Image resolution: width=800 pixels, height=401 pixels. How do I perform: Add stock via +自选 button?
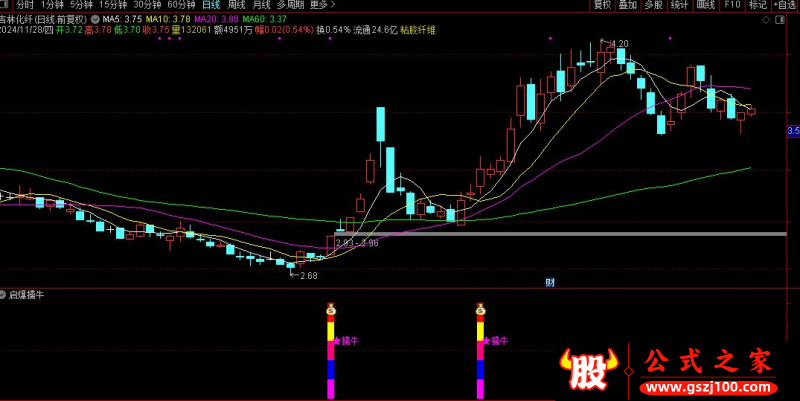(x=786, y=5)
